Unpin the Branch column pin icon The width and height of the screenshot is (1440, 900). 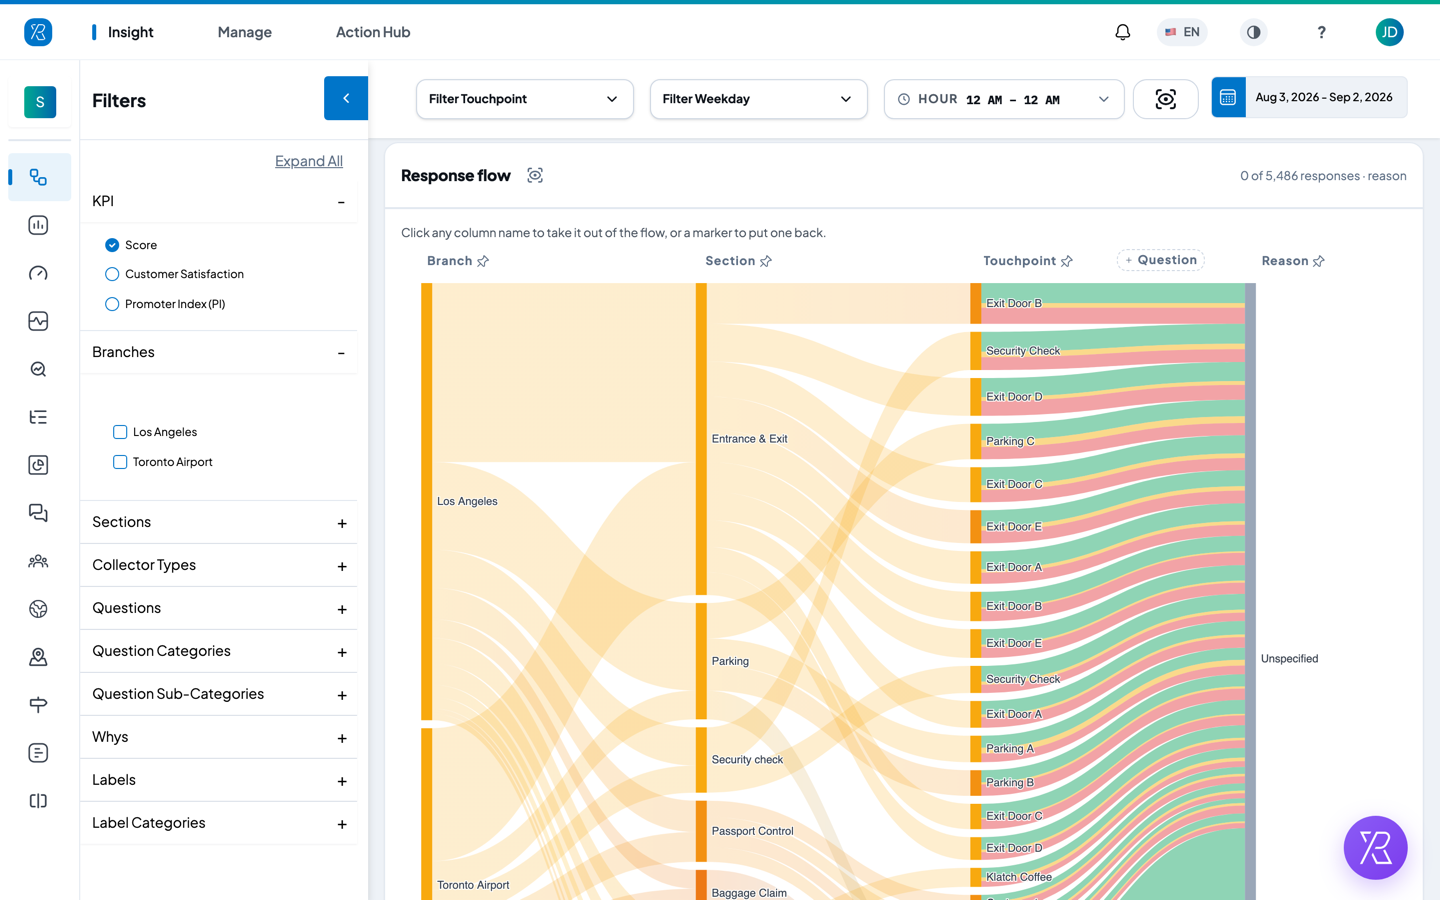[483, 261]
